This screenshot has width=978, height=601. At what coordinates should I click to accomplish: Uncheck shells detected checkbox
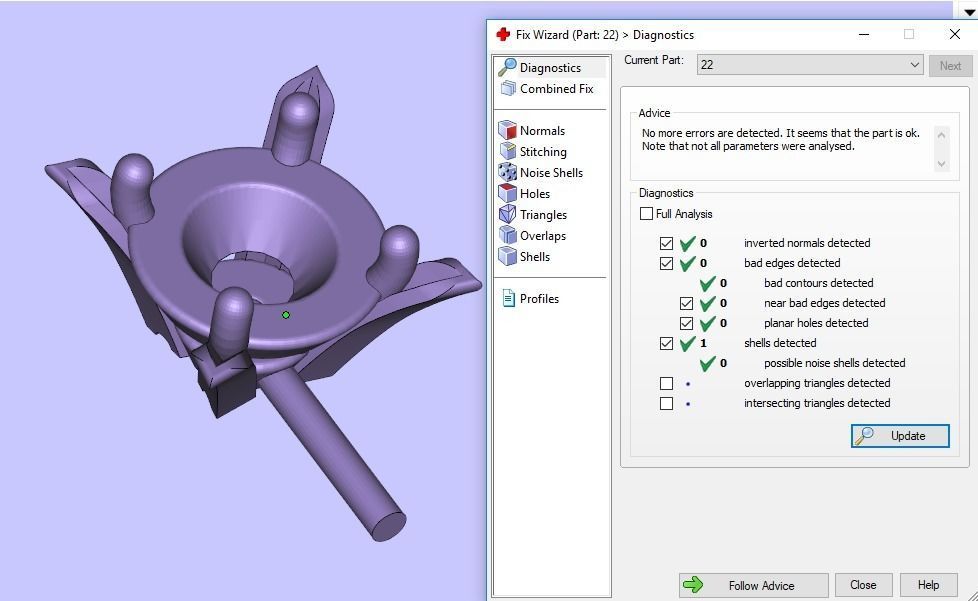[666, 343]
